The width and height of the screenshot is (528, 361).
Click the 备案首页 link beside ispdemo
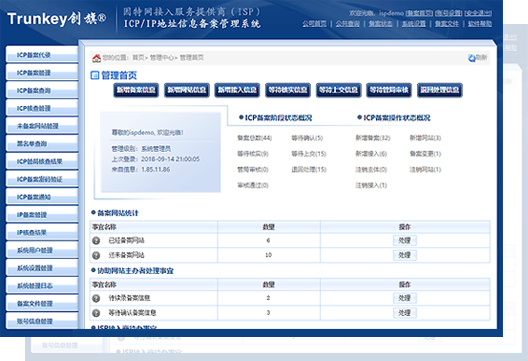click(x=419, y=13)
